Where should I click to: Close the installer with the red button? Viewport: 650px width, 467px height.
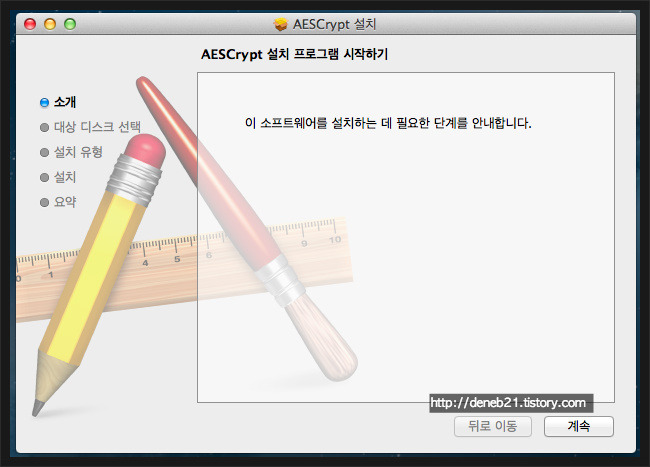[30, 24]
